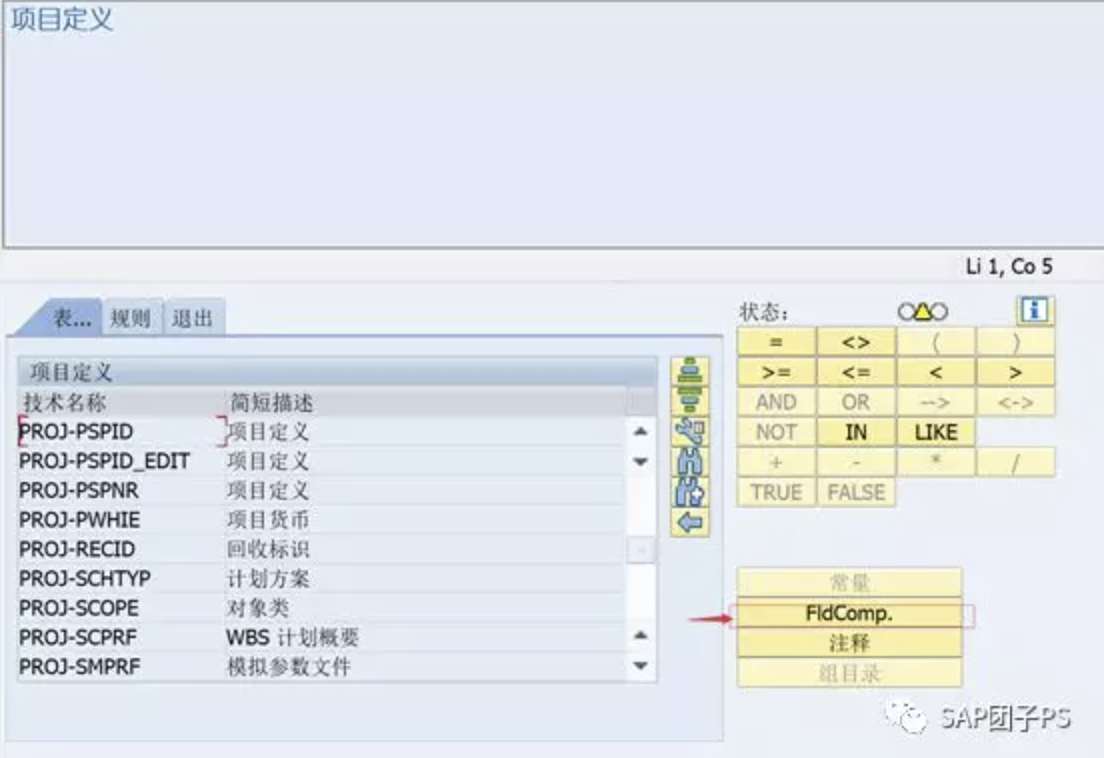Click the binoculars find icon
This screenshot has width=1104, height=758.
tap(689, 462)
